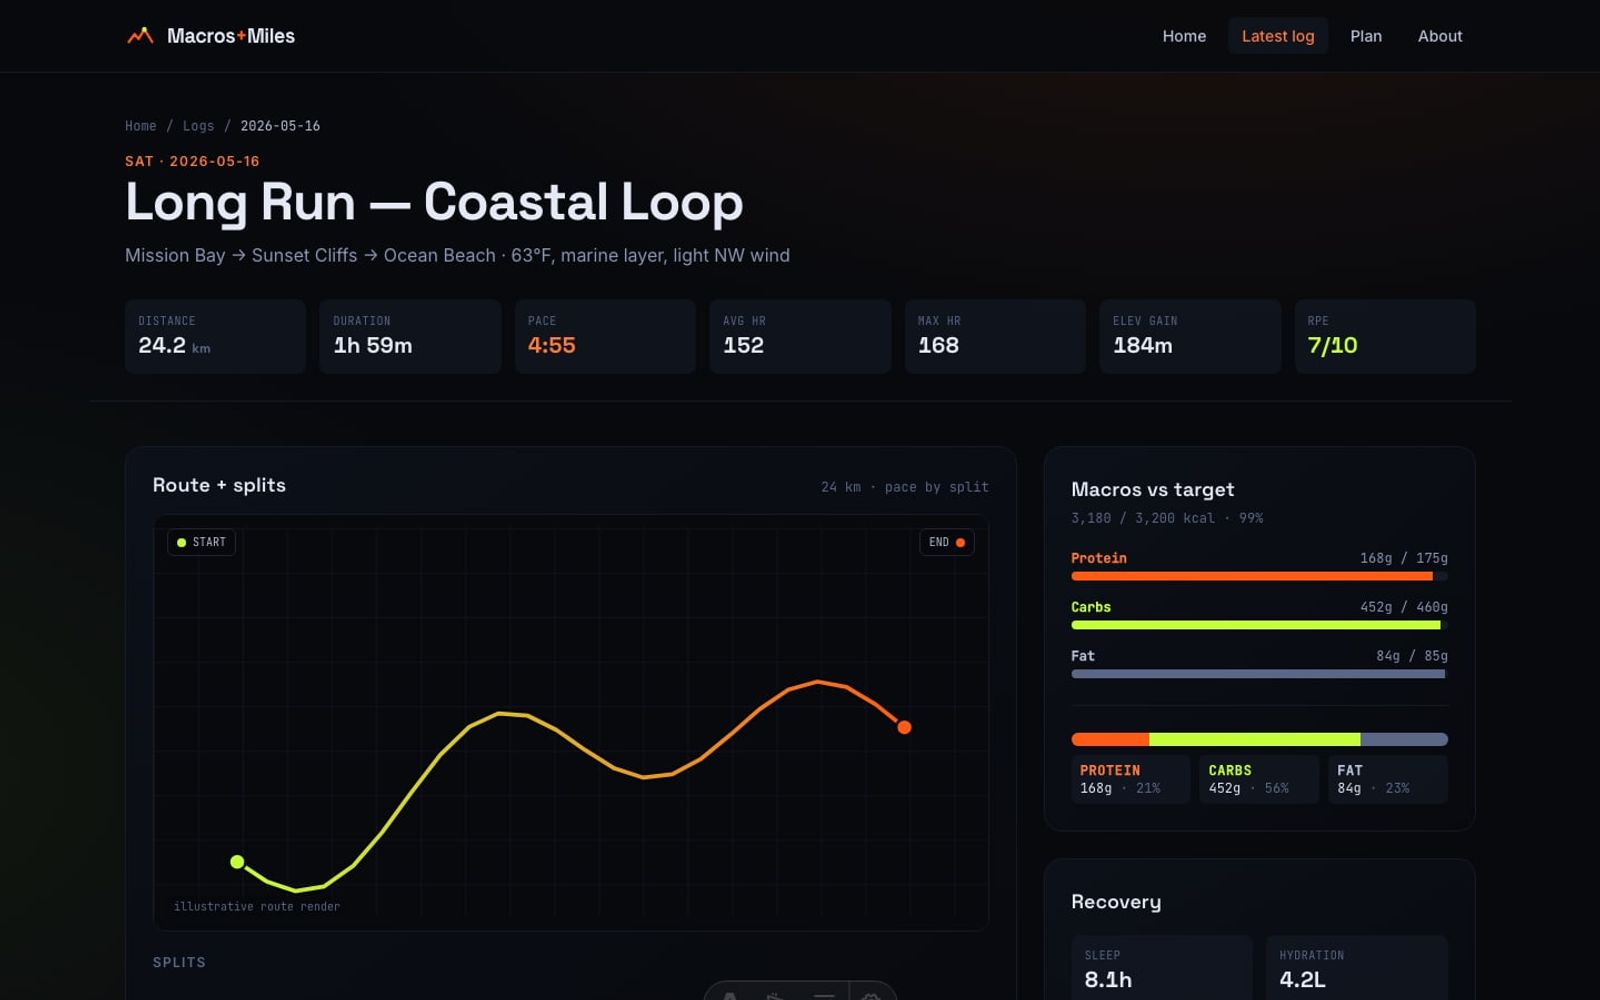
Task: Click the orange end point on route
Action: pos(904,727)
